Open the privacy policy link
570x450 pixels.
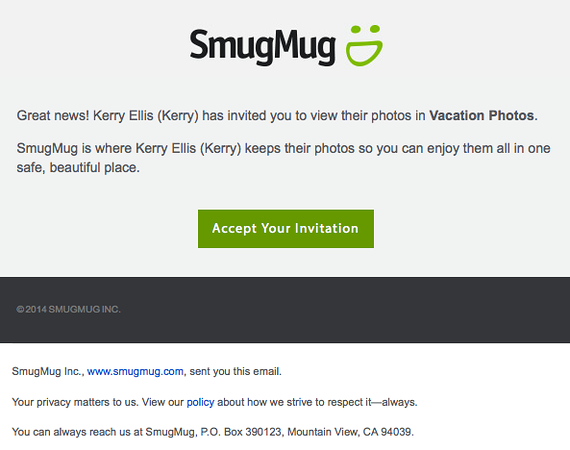(x=200, y=402)
